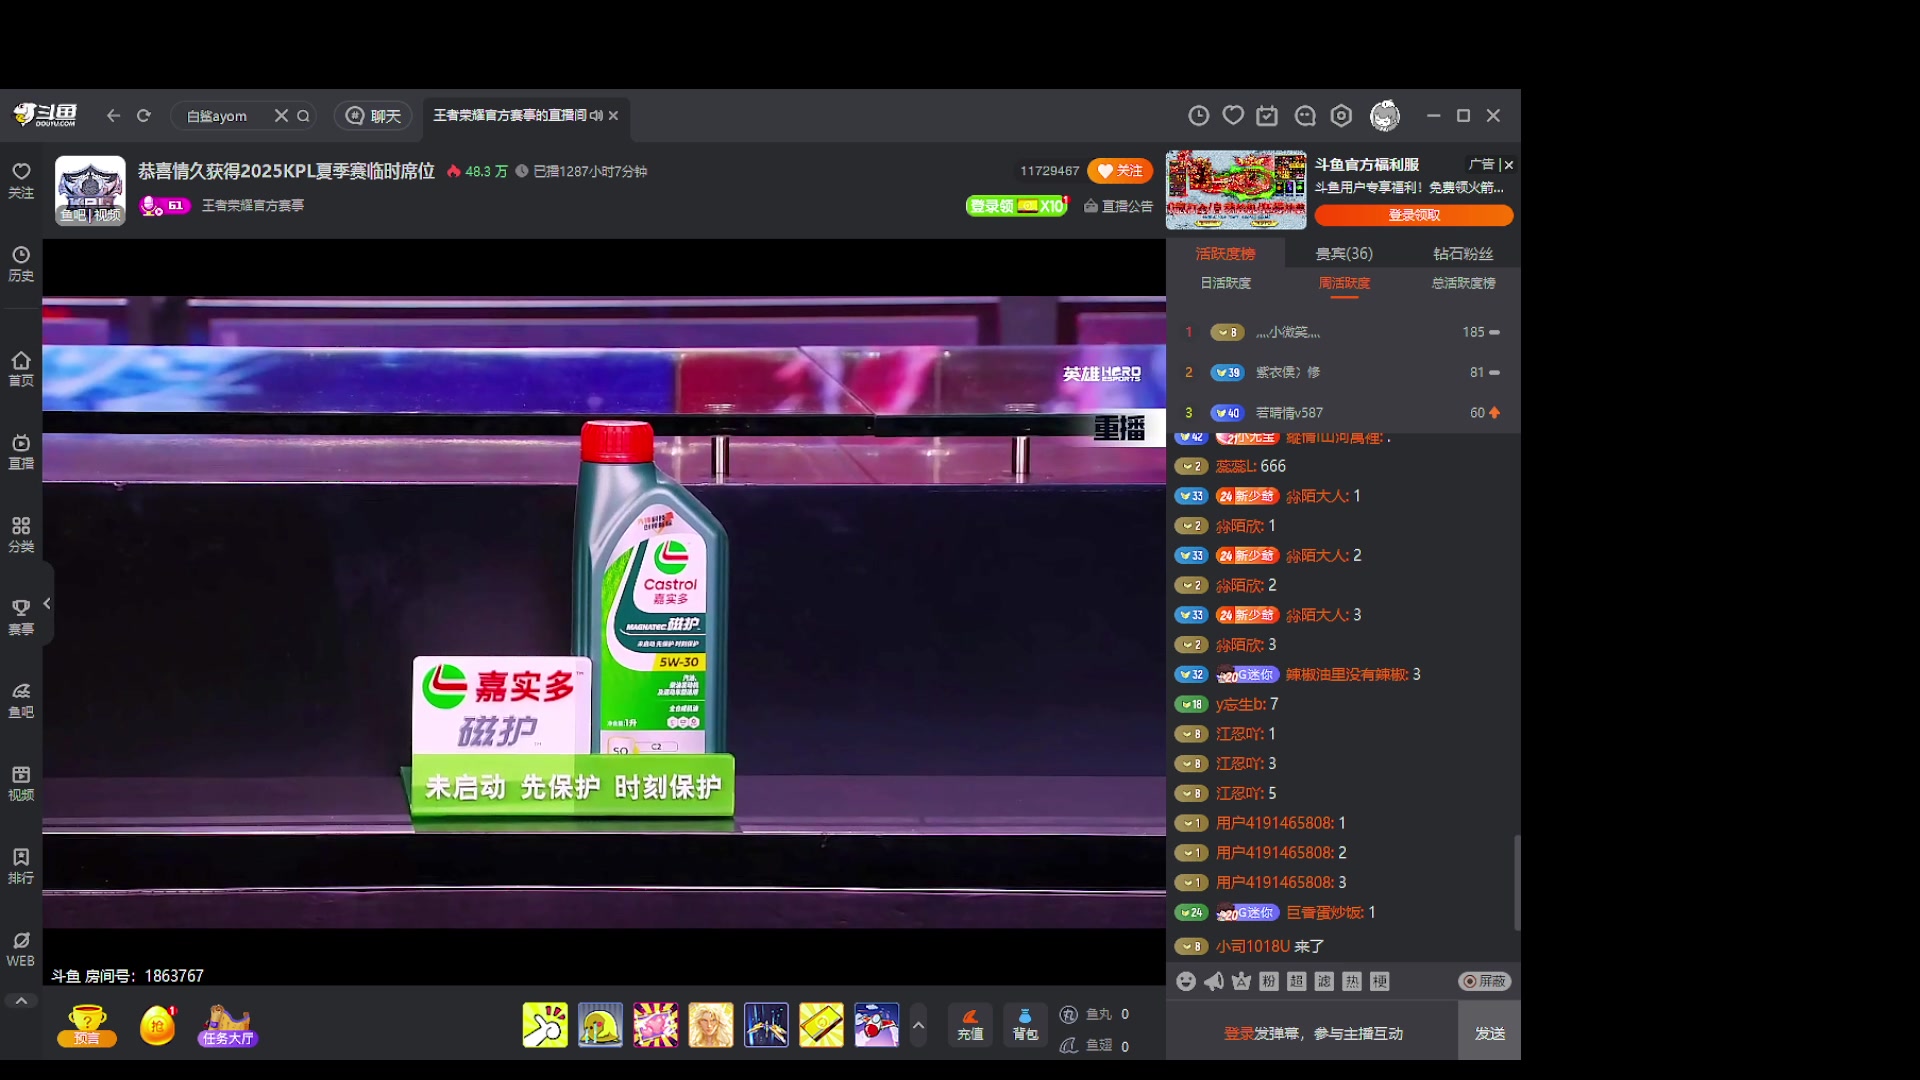Close the live room tab

point(613,116)
